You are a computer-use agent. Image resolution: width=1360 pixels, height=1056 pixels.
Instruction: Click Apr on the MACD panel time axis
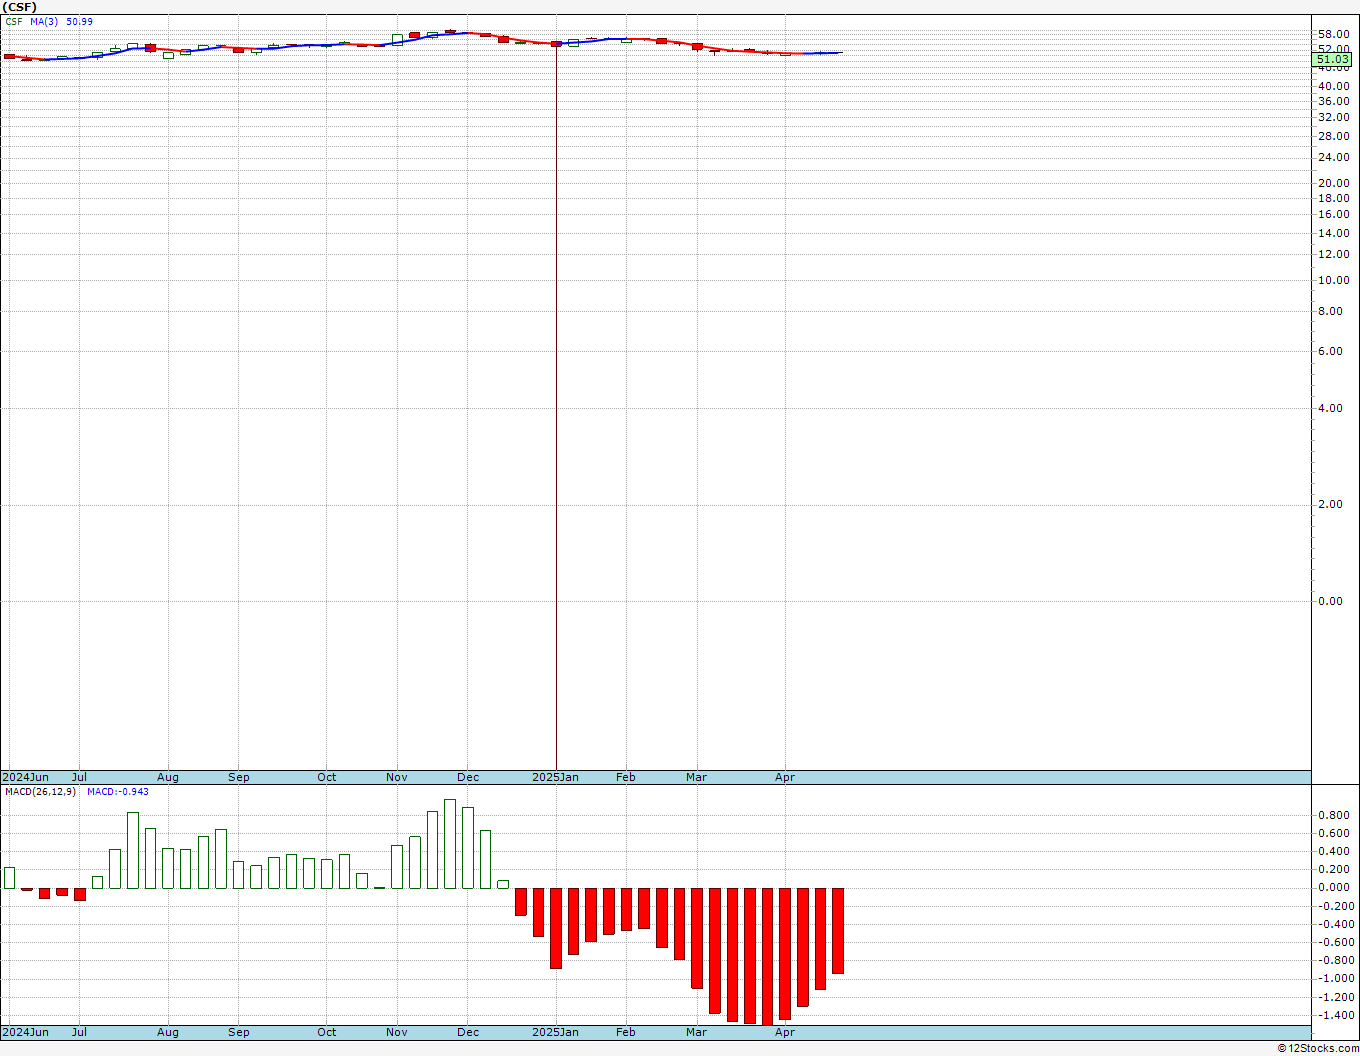pyautogui.click(x=785, y=1032)
